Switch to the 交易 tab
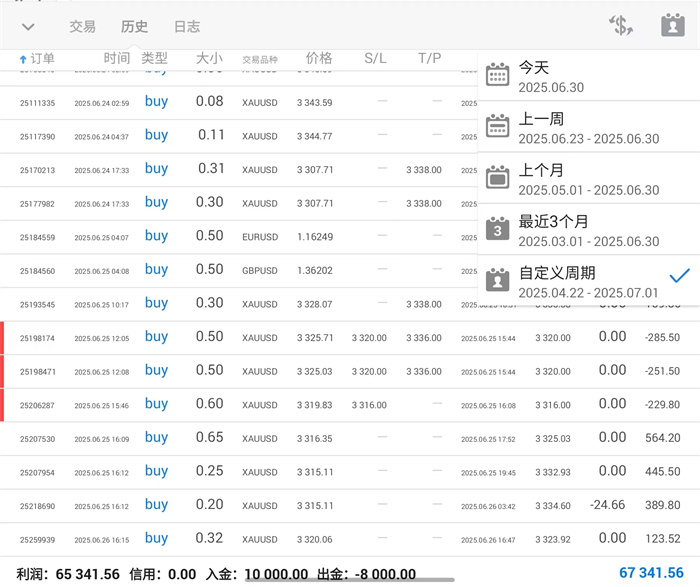 (83, 26)
